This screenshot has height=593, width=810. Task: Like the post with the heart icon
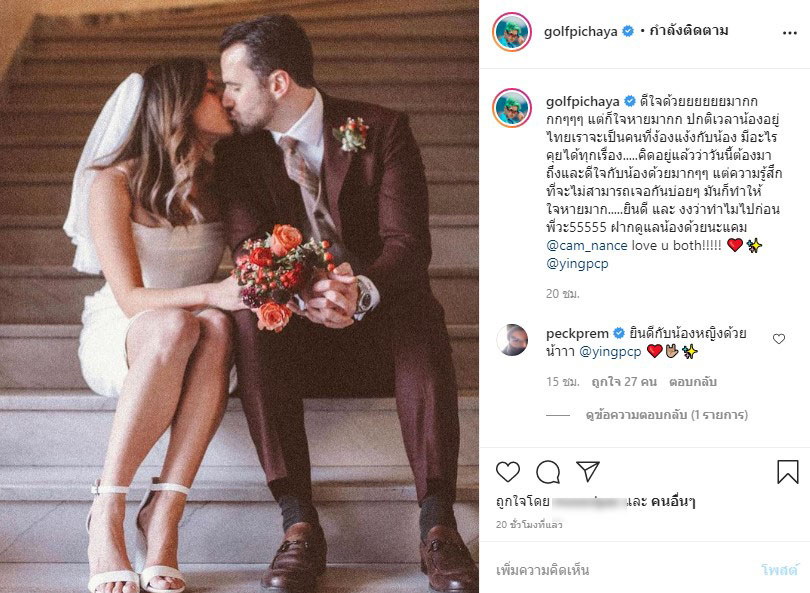508,472
